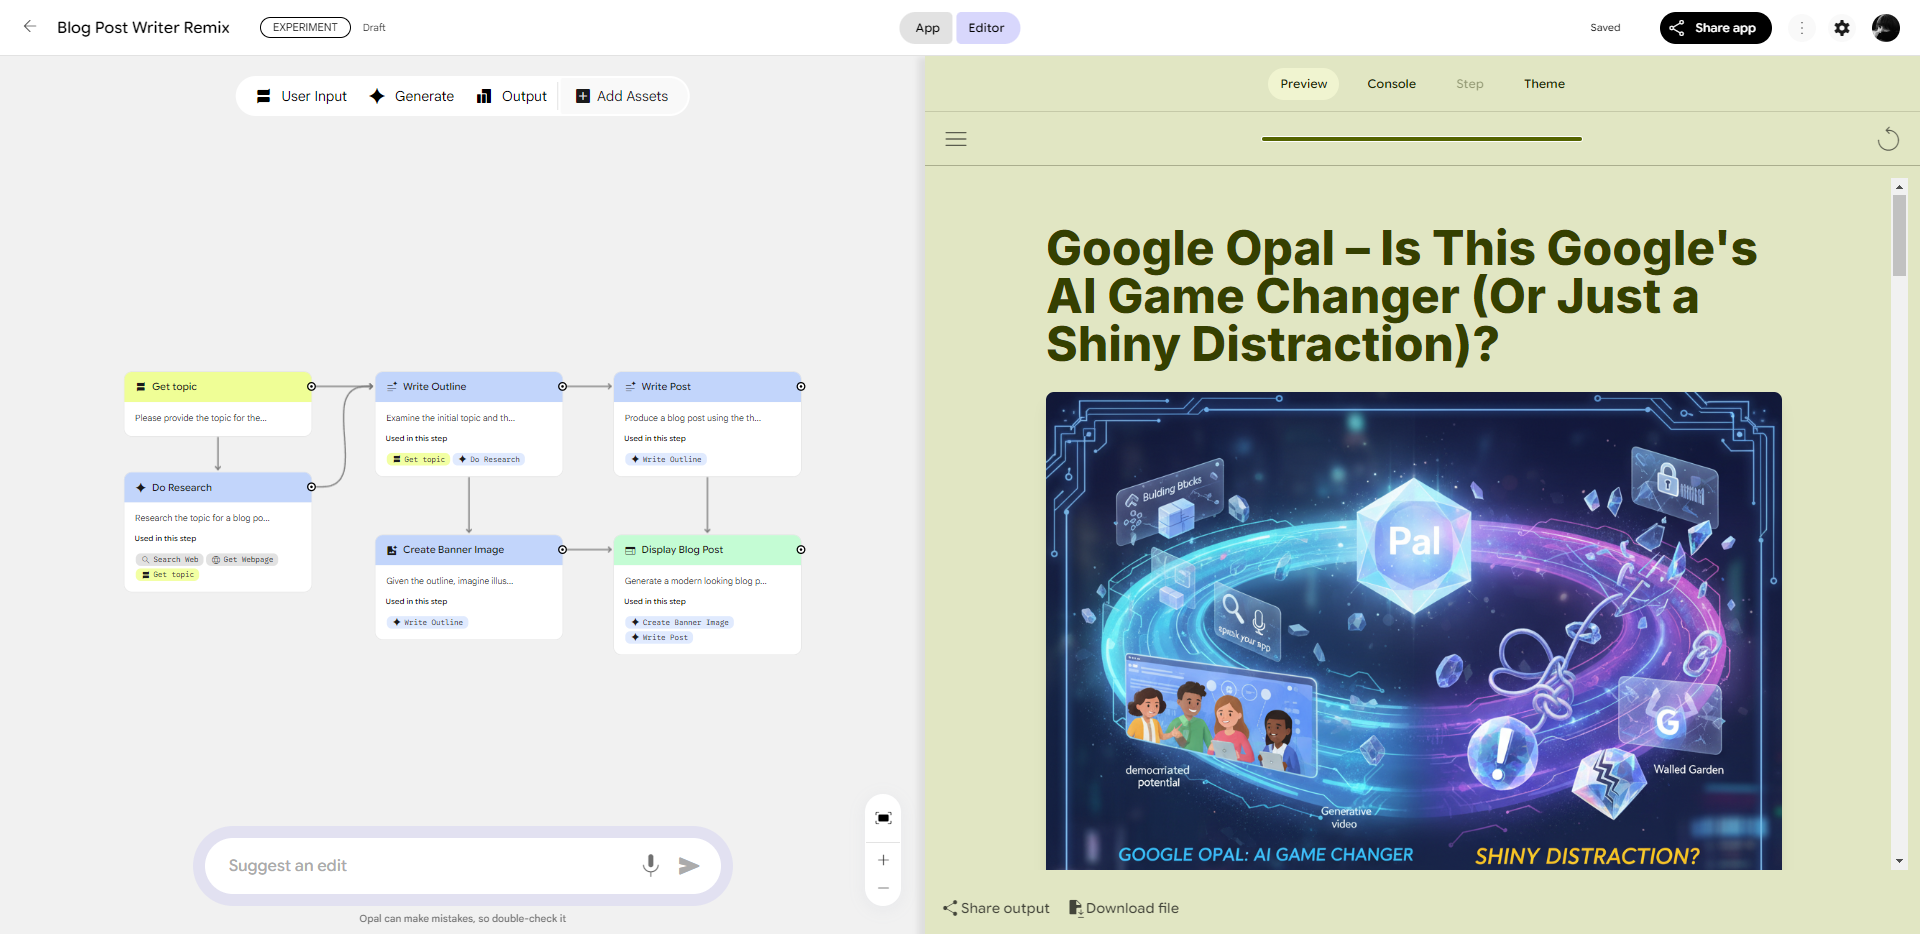
Task: Open the Console tab
Action: coord(1391,84)
